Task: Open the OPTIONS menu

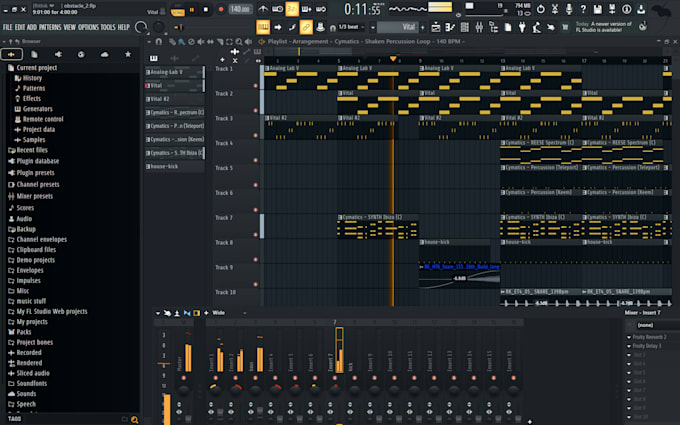Action: pos(88,27)
